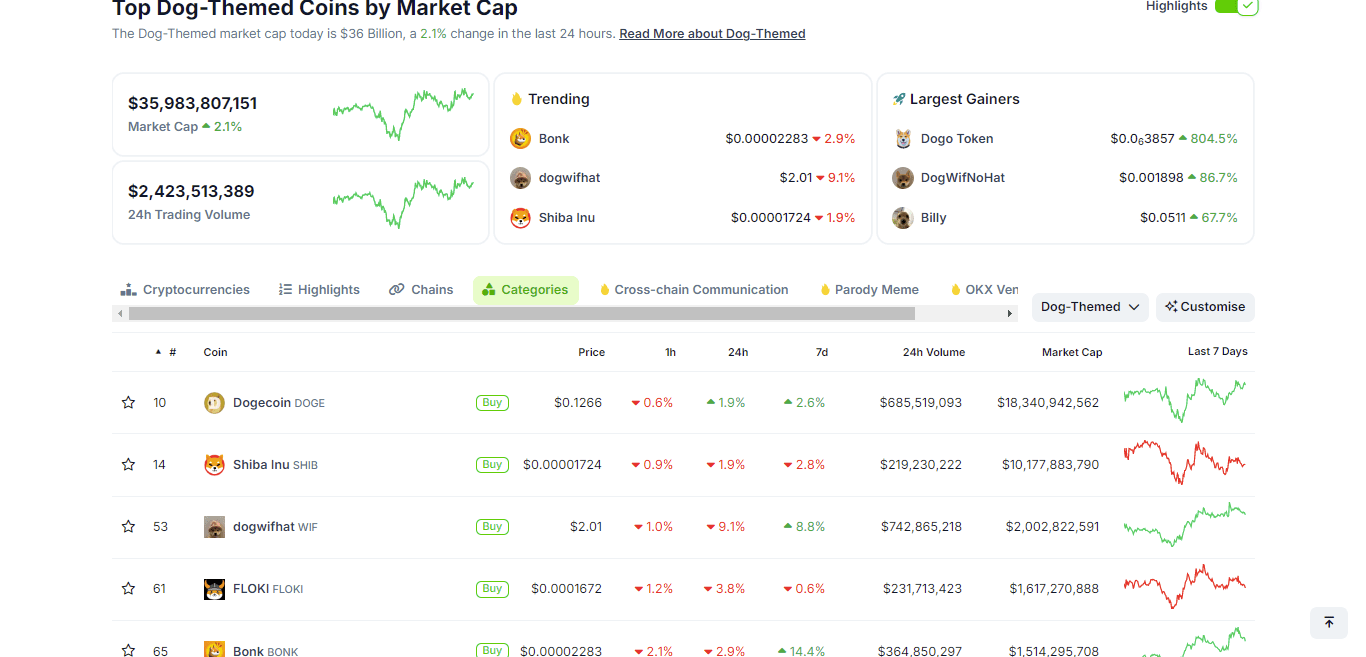1366x657 pixels.
Task: Click the scroll-to-top arrow button
Action: coord(1329,622)
